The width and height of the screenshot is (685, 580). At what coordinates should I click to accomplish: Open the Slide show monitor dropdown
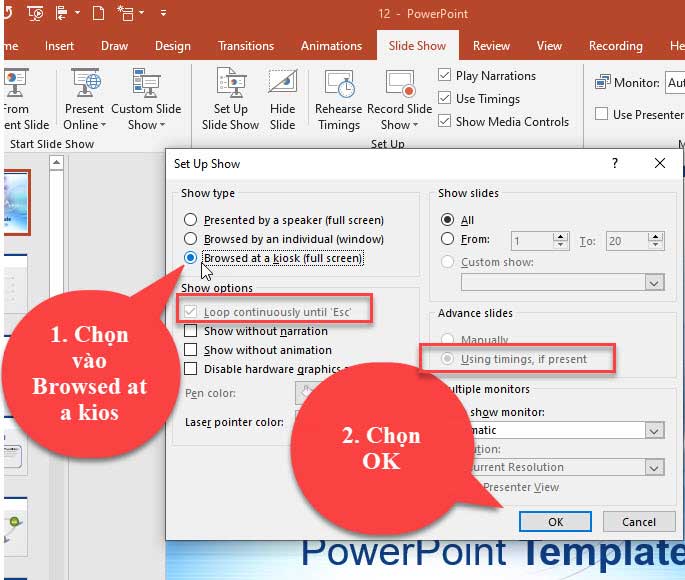pyautogui.click(x=654, y=431)
